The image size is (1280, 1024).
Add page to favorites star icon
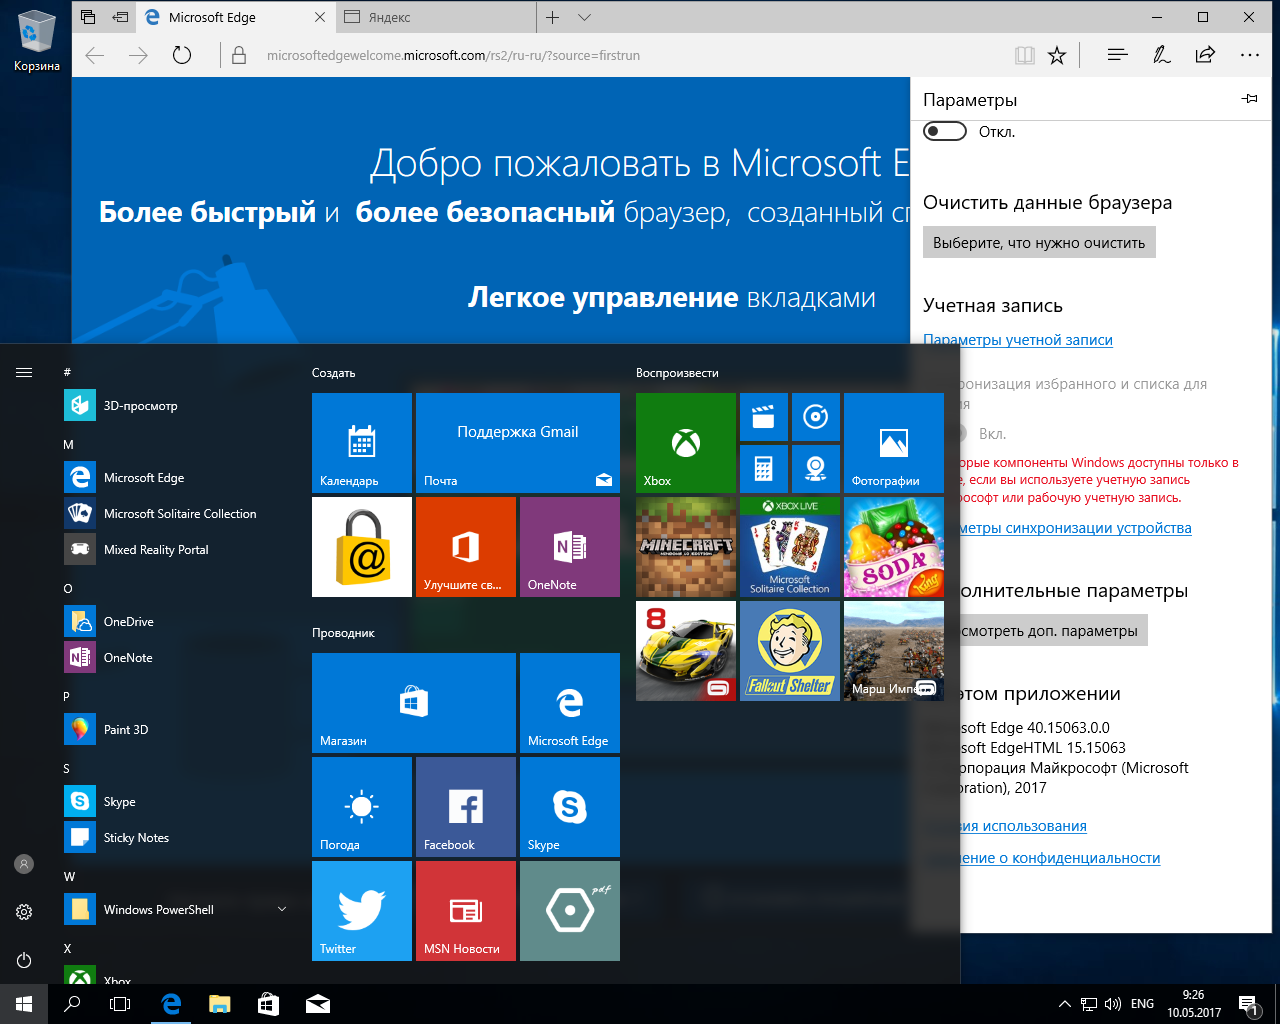(1057, 56)
